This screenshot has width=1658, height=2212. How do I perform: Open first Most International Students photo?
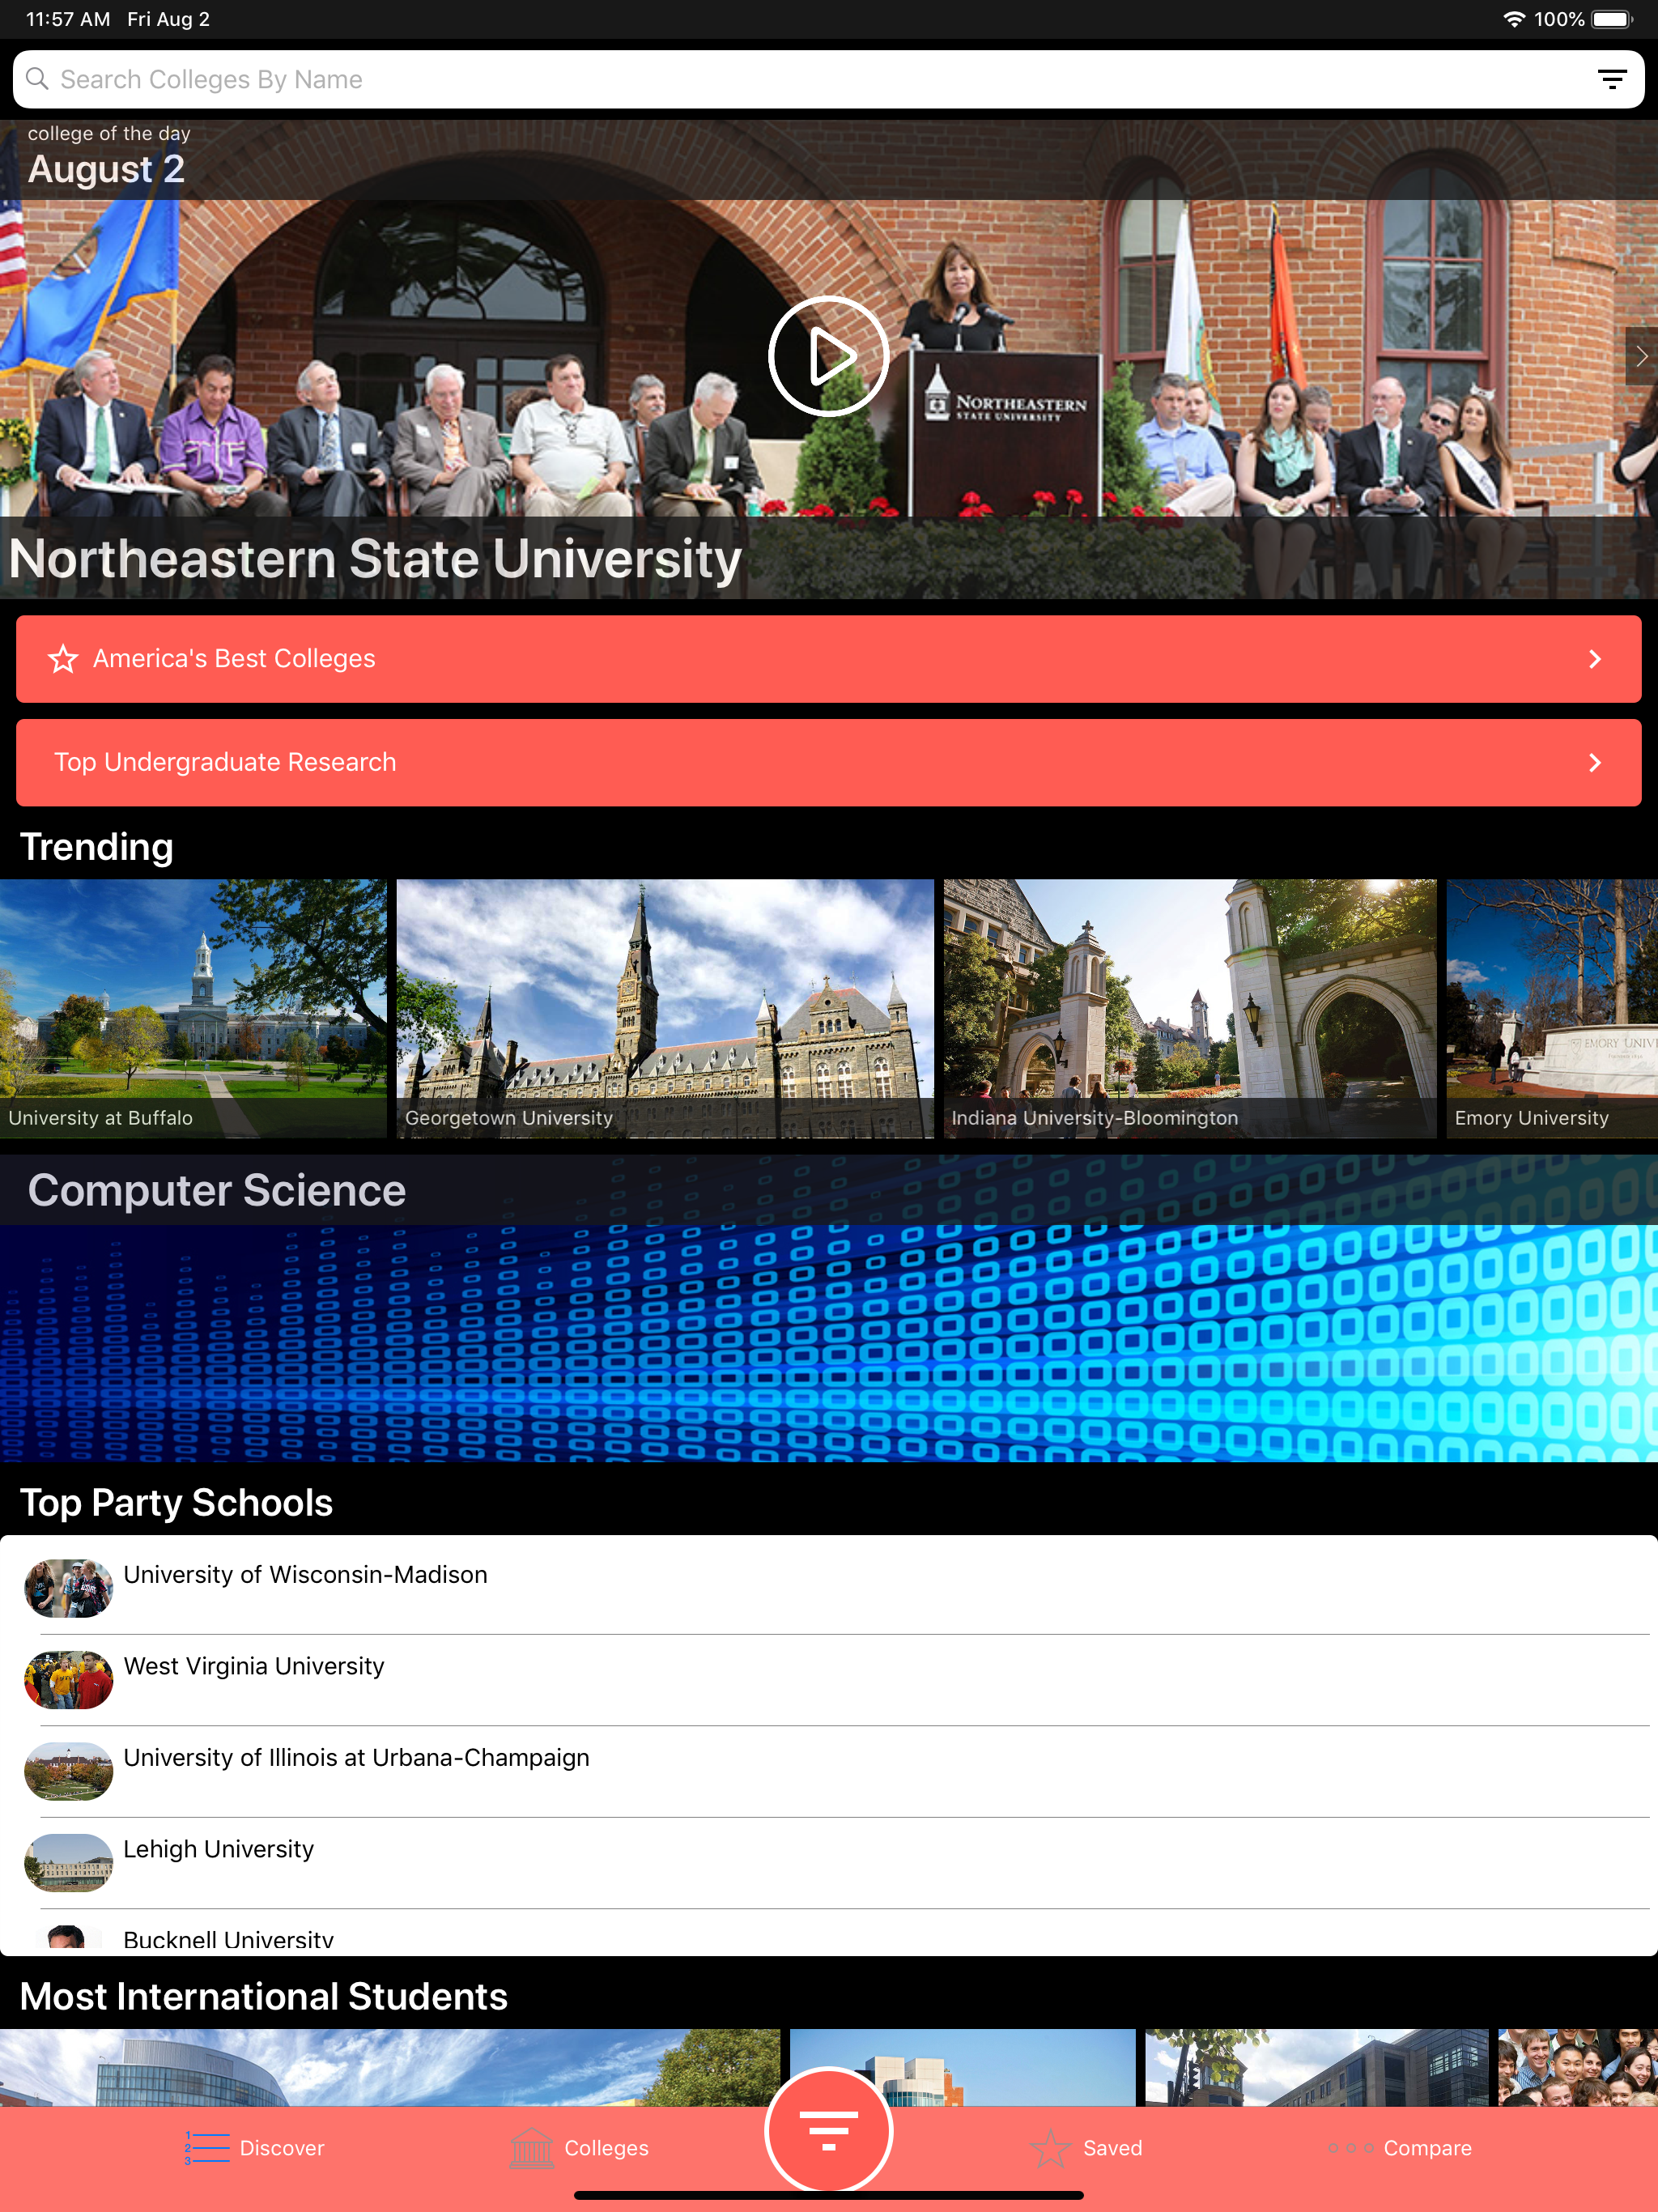pyautogui.click(x=390, y=2068)
